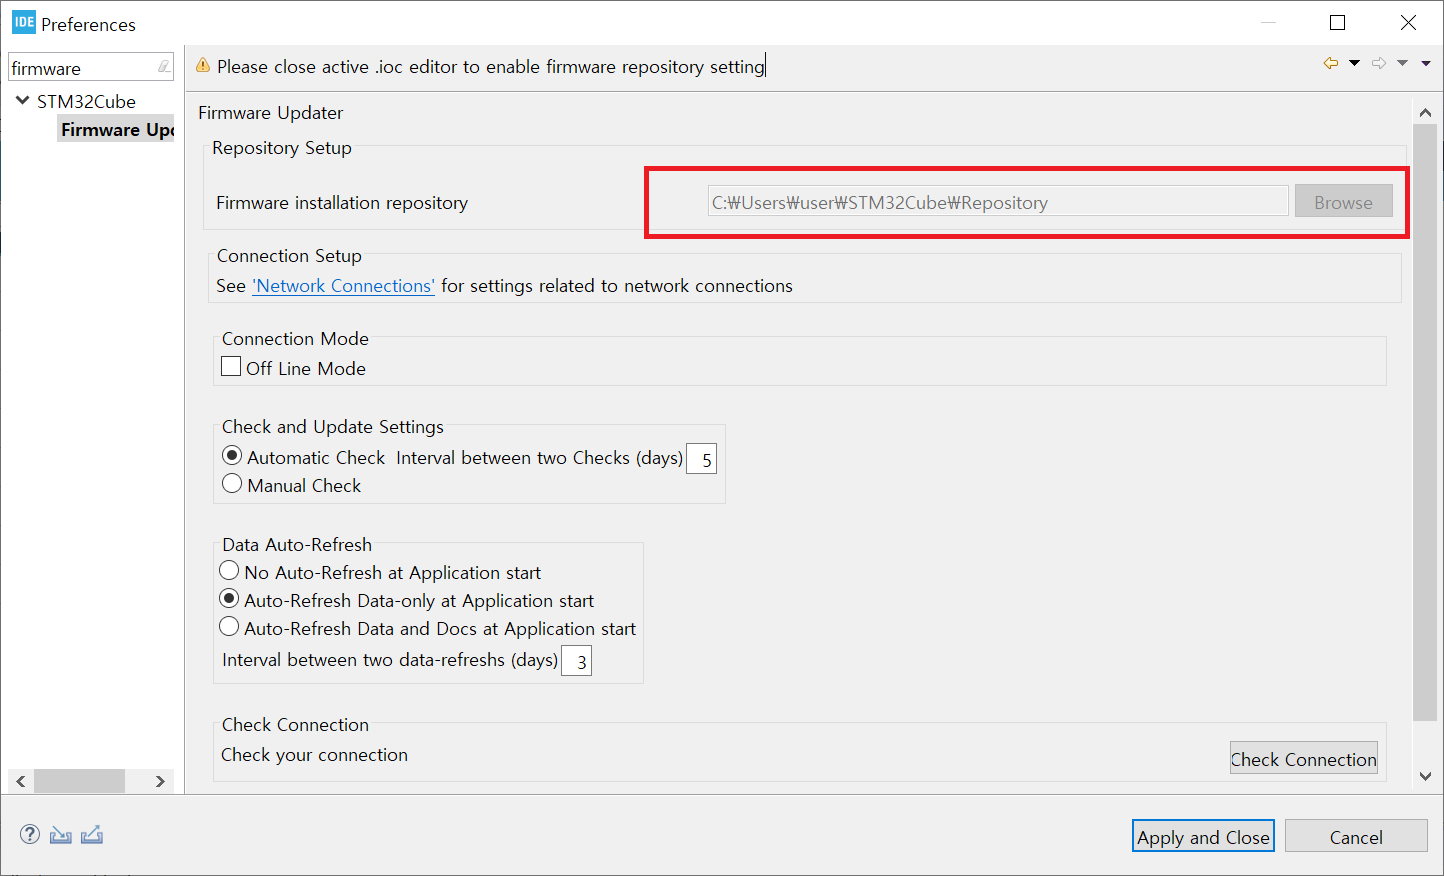
Task: Choose No Auto-Refresh at Application start
Action: [229, 571]
